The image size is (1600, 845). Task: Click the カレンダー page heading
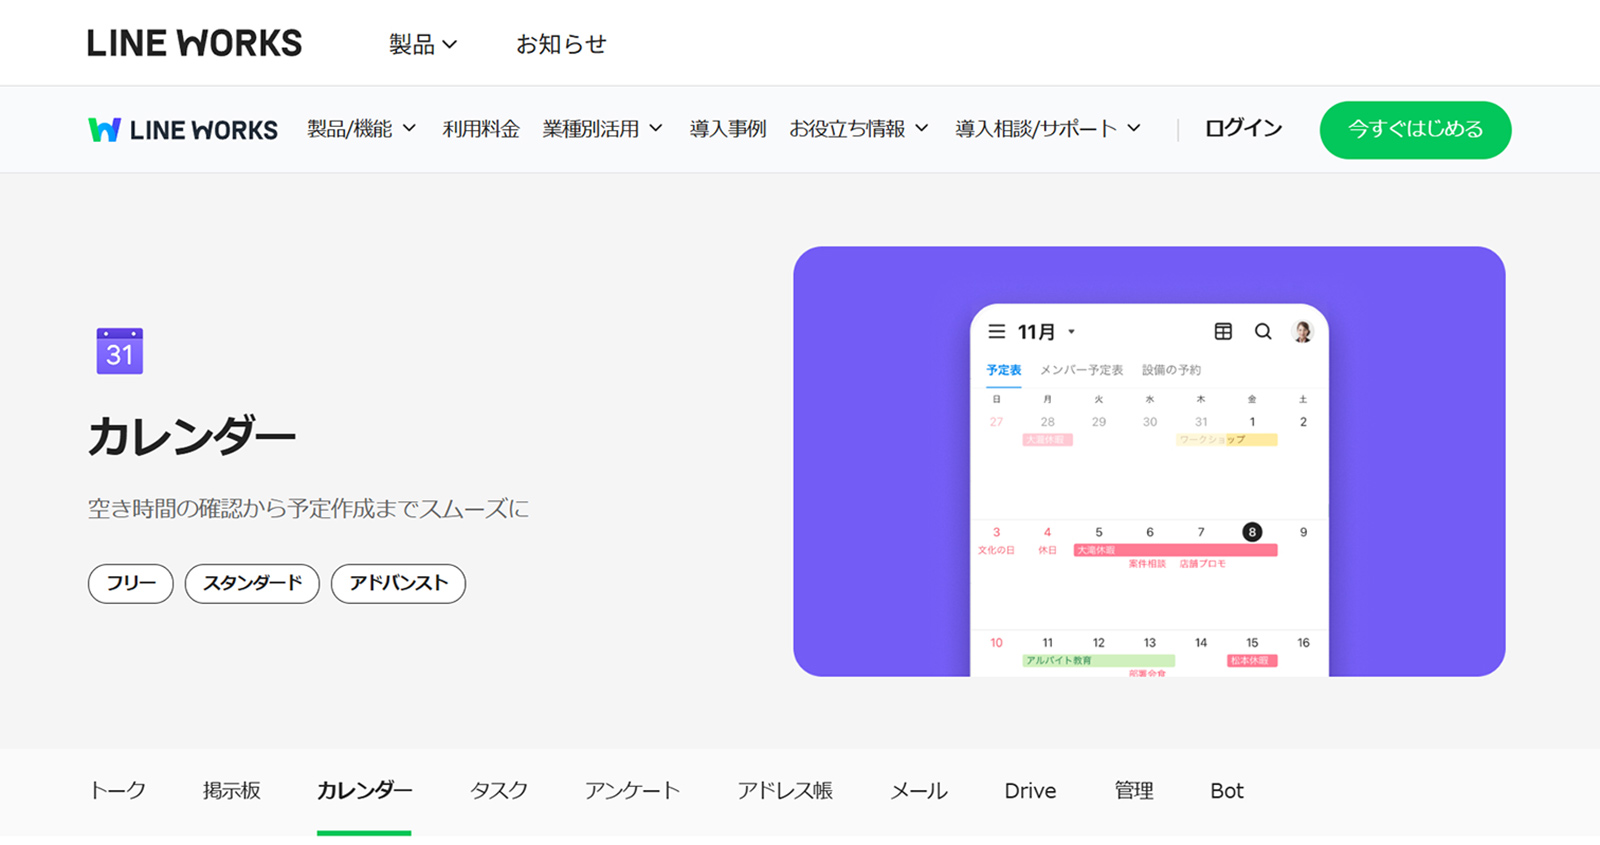coord(192,437)
